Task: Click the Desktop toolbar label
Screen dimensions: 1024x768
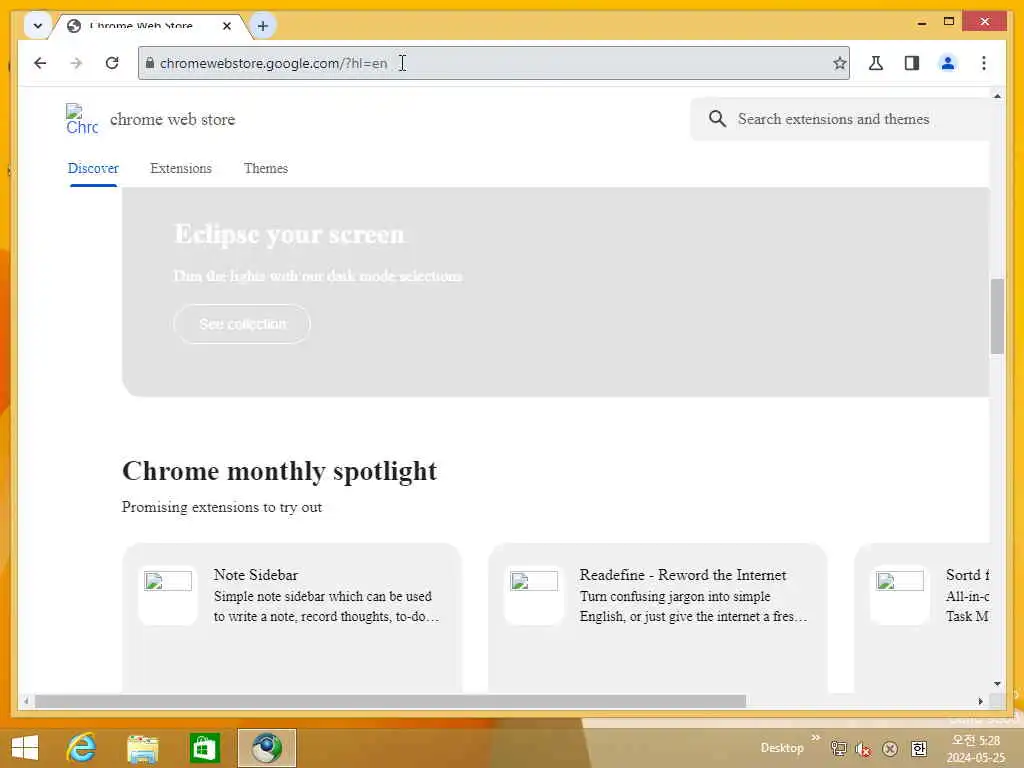Action: click(782, 748)
